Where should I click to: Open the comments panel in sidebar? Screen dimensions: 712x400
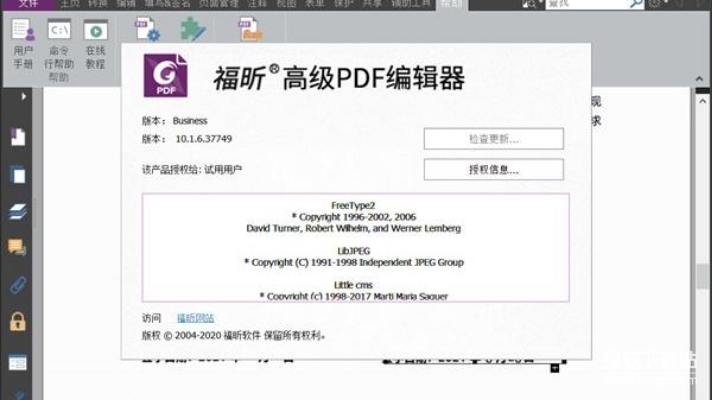tap(17, 247)
